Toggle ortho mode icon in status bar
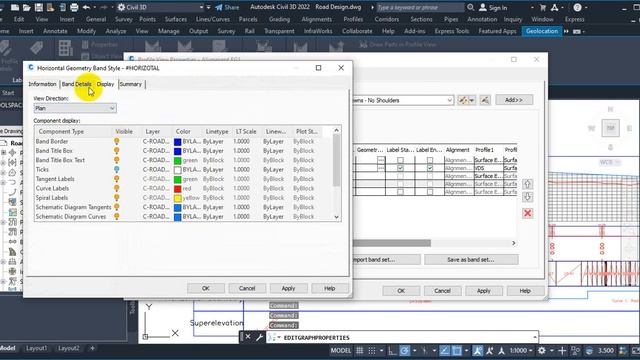The height and width of the screenshot is (360, 640). click(x=392, y=351)
